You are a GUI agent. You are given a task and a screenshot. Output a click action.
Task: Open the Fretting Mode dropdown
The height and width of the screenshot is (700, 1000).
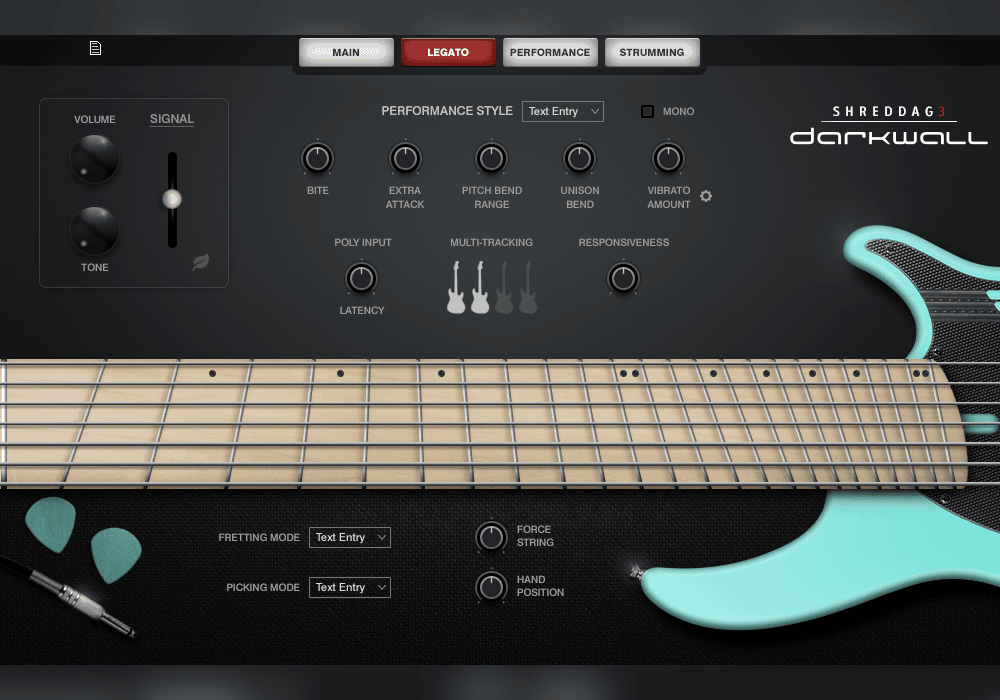[349, 537]
